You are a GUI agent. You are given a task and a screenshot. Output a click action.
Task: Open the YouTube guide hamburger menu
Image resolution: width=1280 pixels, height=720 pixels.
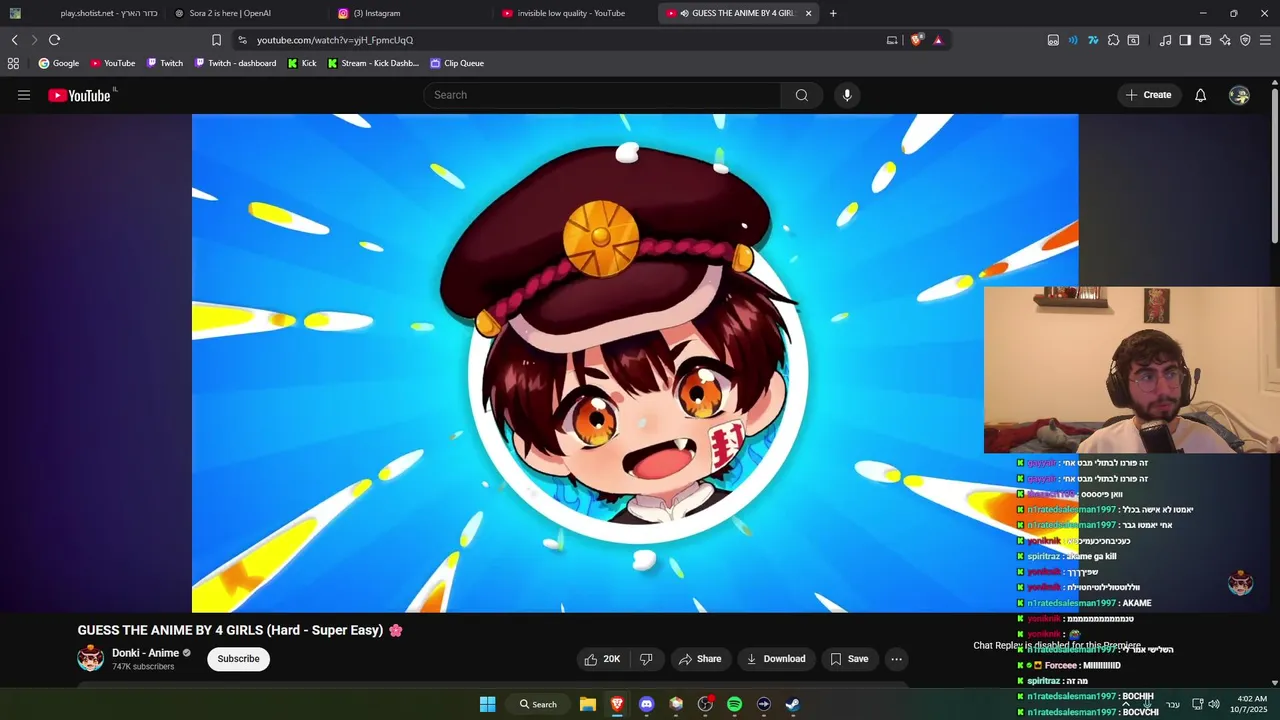tap(24, 95)
